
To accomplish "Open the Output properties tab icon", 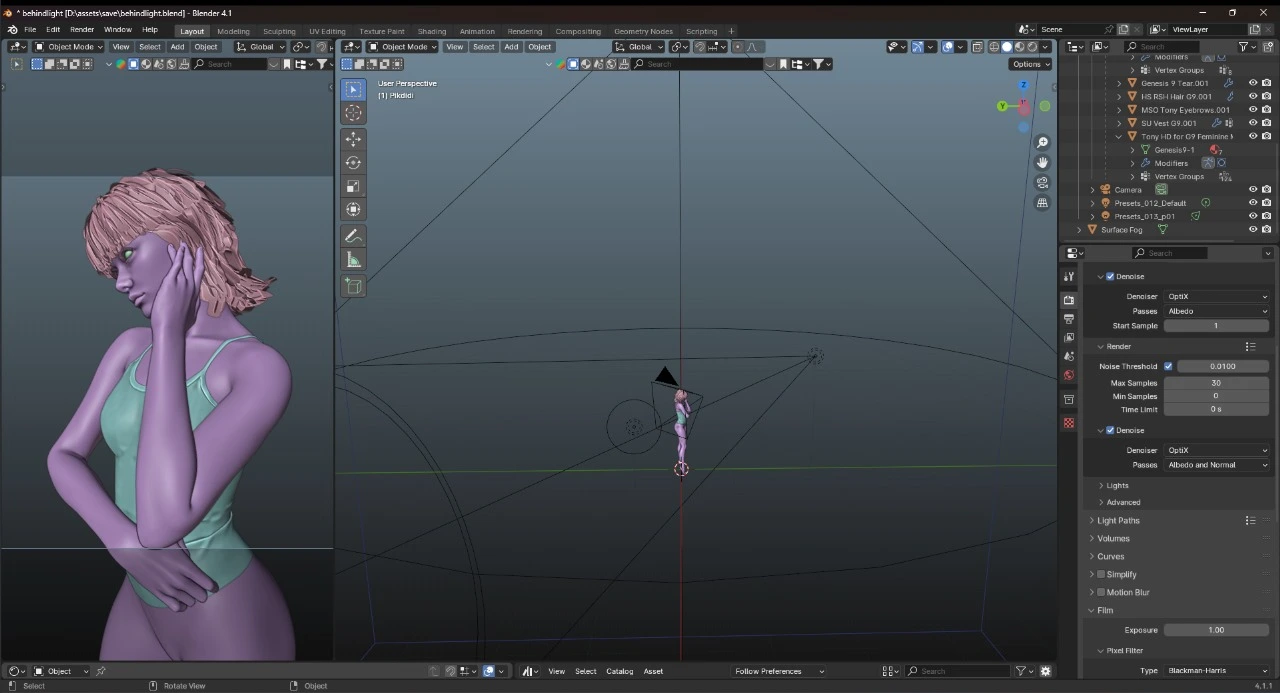I will coord(1069,319).
